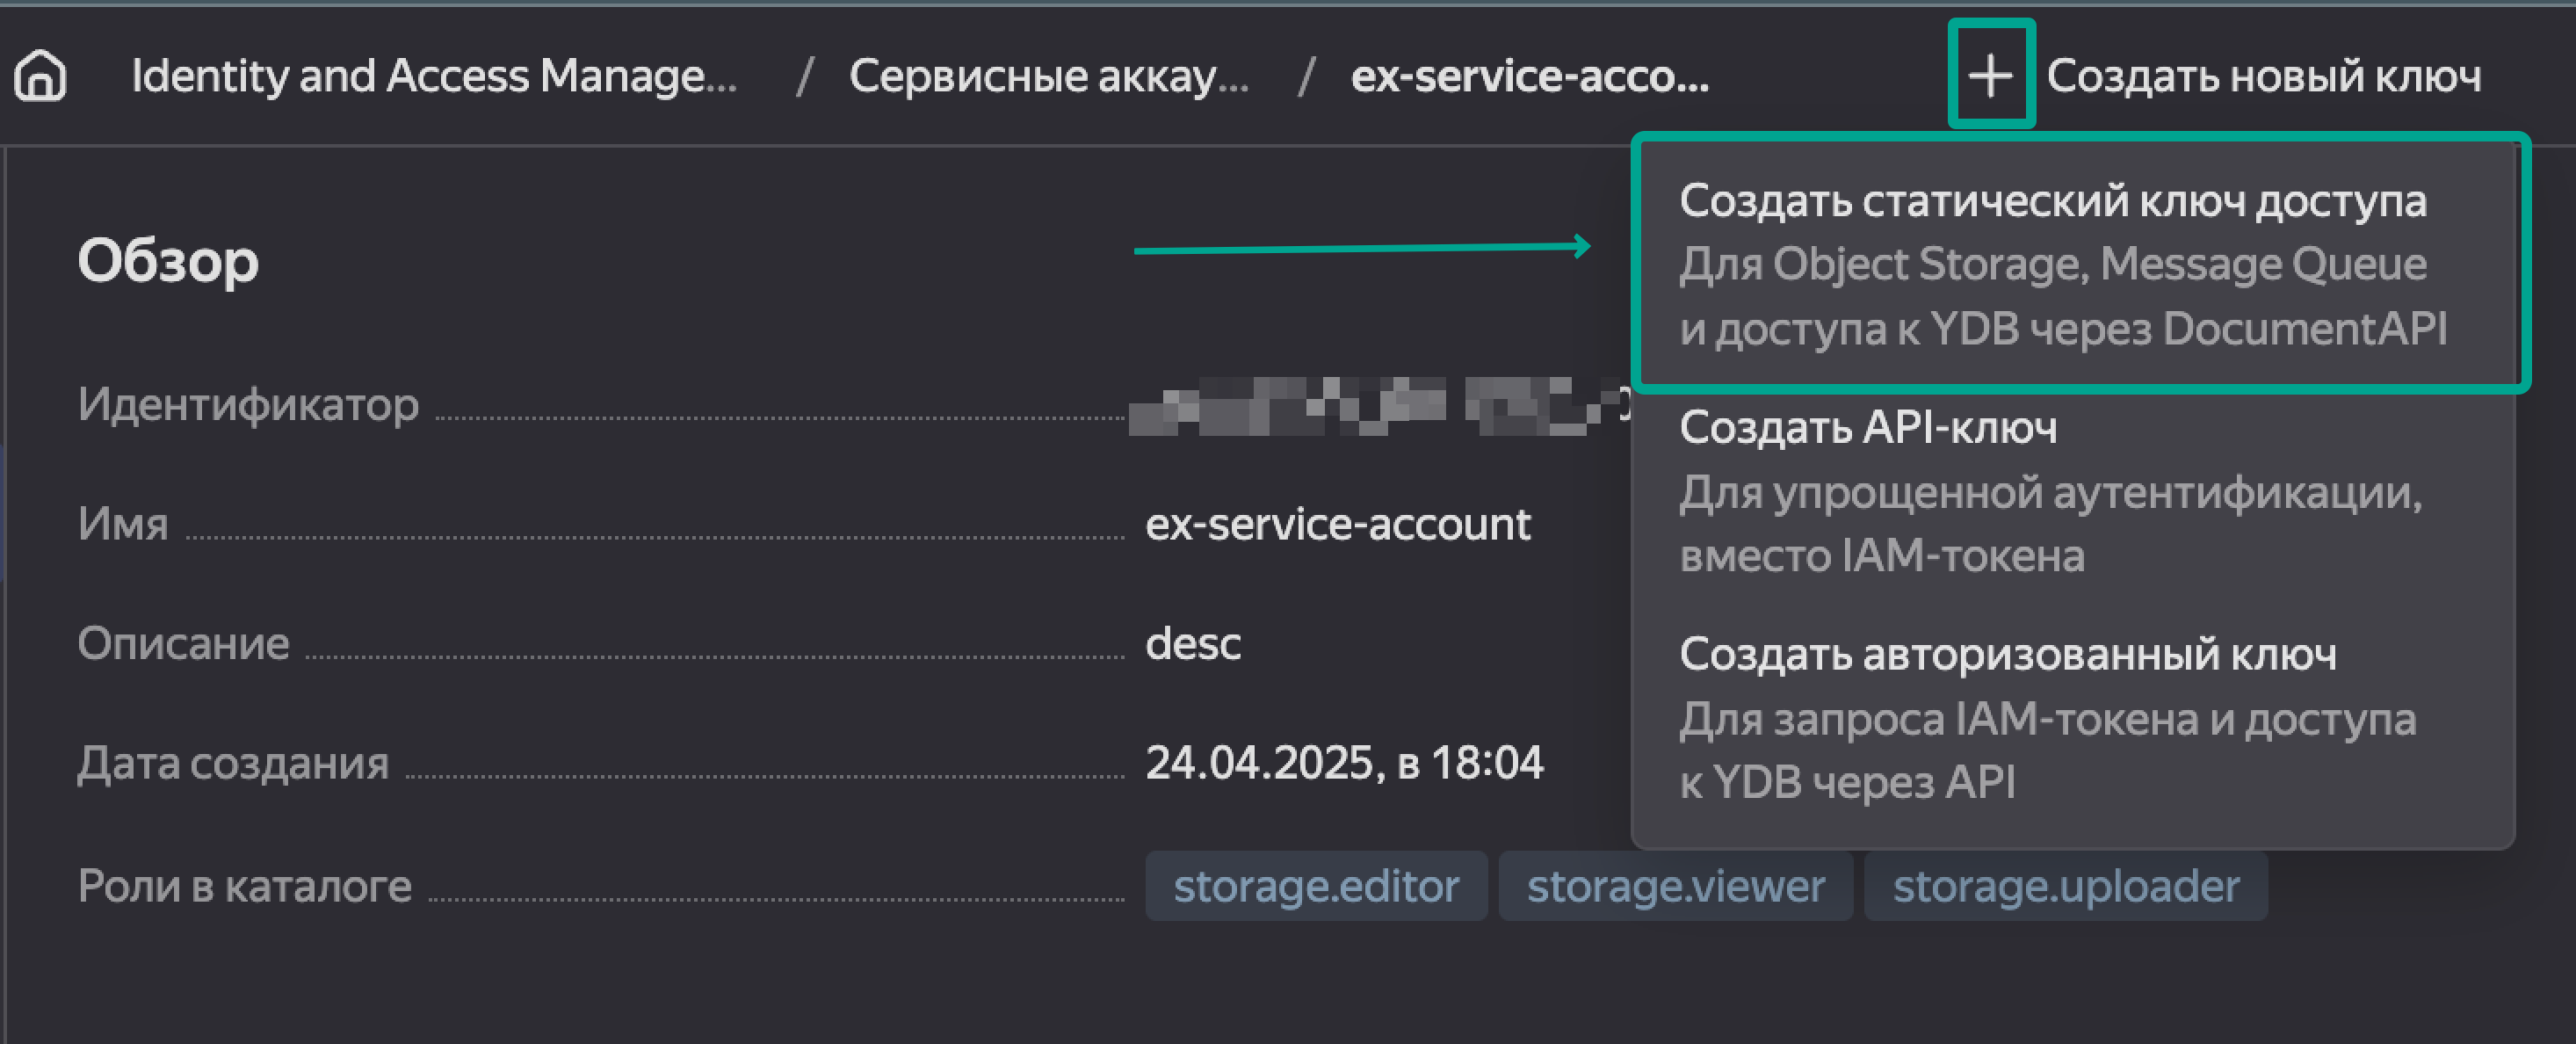Click the storage.viewer role tag

tap(1675, 886)
